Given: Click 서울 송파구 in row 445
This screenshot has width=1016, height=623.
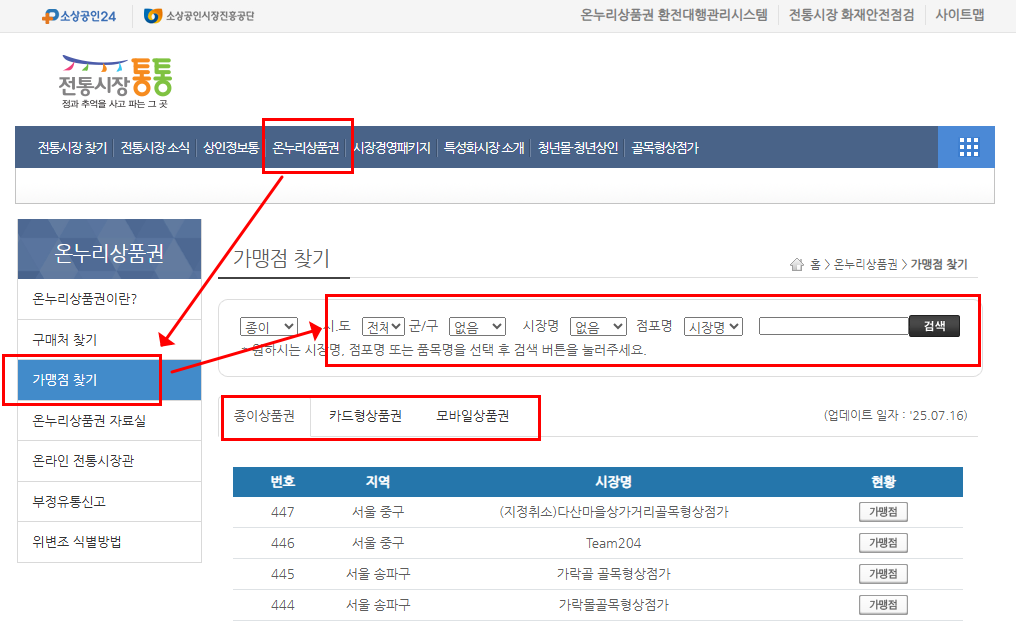Looking at the screenshot, I should click(378, 574).
